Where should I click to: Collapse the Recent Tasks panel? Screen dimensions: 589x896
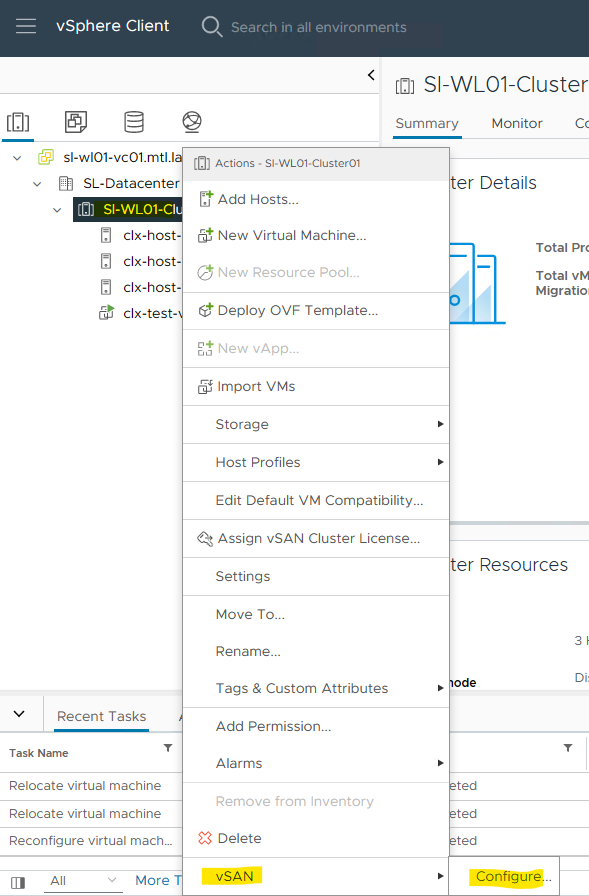pyautogui.click(x=19, y=714)
